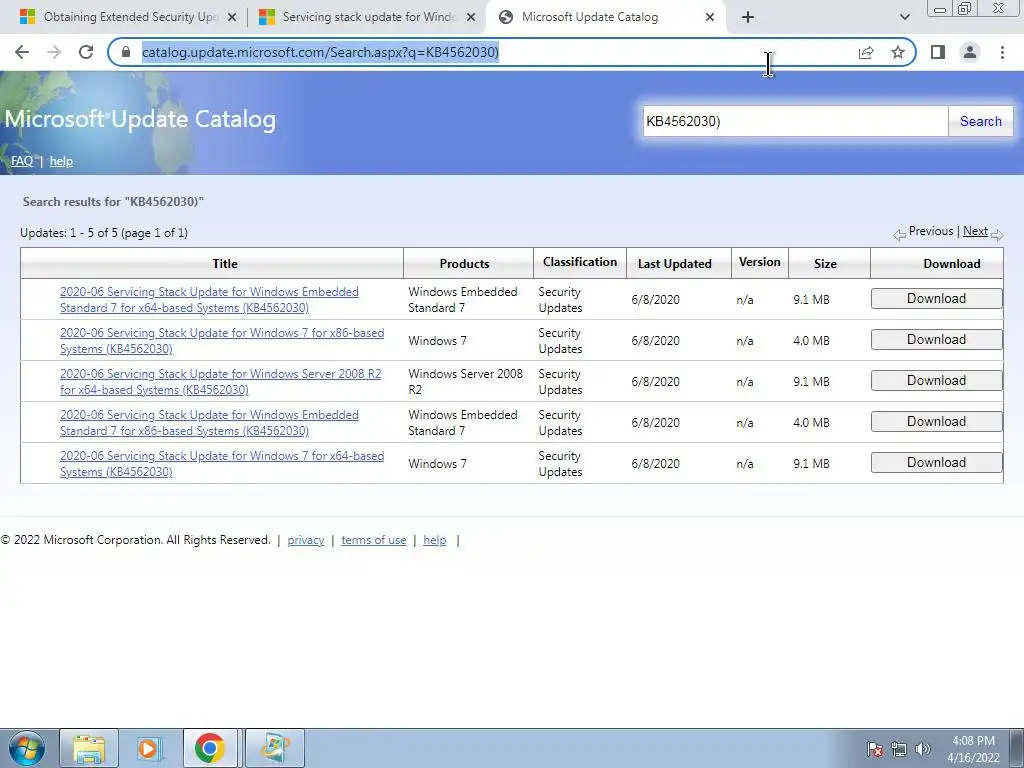Sort by Last Updated column header
This screenshot has height=768, width=1024.
[x=675, y=264]
